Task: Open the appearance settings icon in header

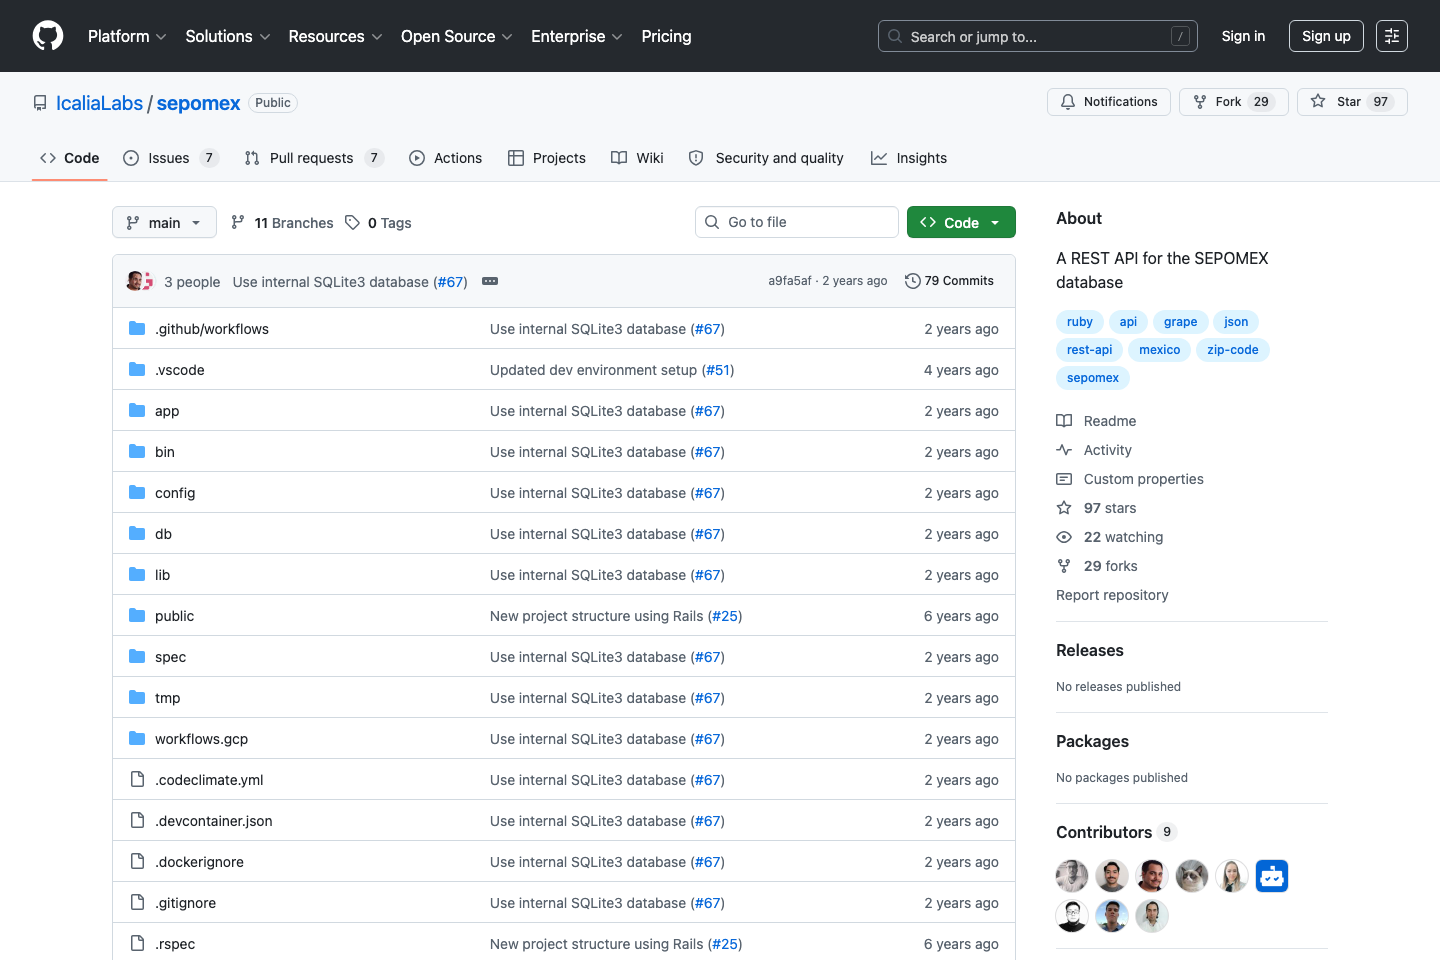Action: click(1391, 36)
